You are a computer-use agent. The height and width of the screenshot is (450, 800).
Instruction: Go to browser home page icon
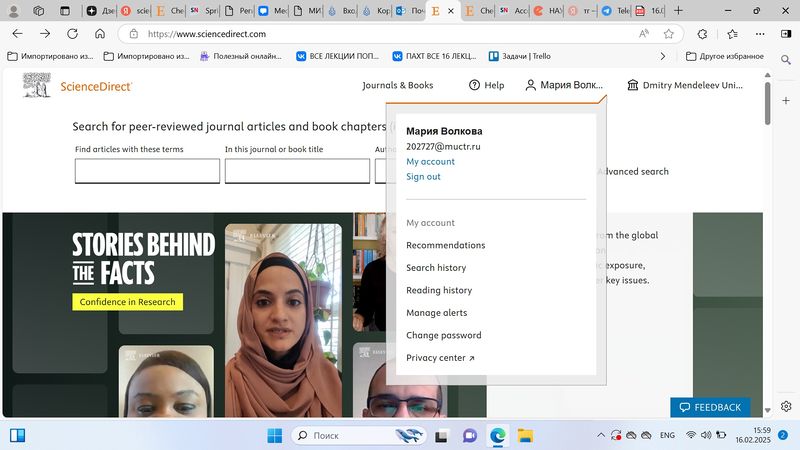[x=100, y=34]
